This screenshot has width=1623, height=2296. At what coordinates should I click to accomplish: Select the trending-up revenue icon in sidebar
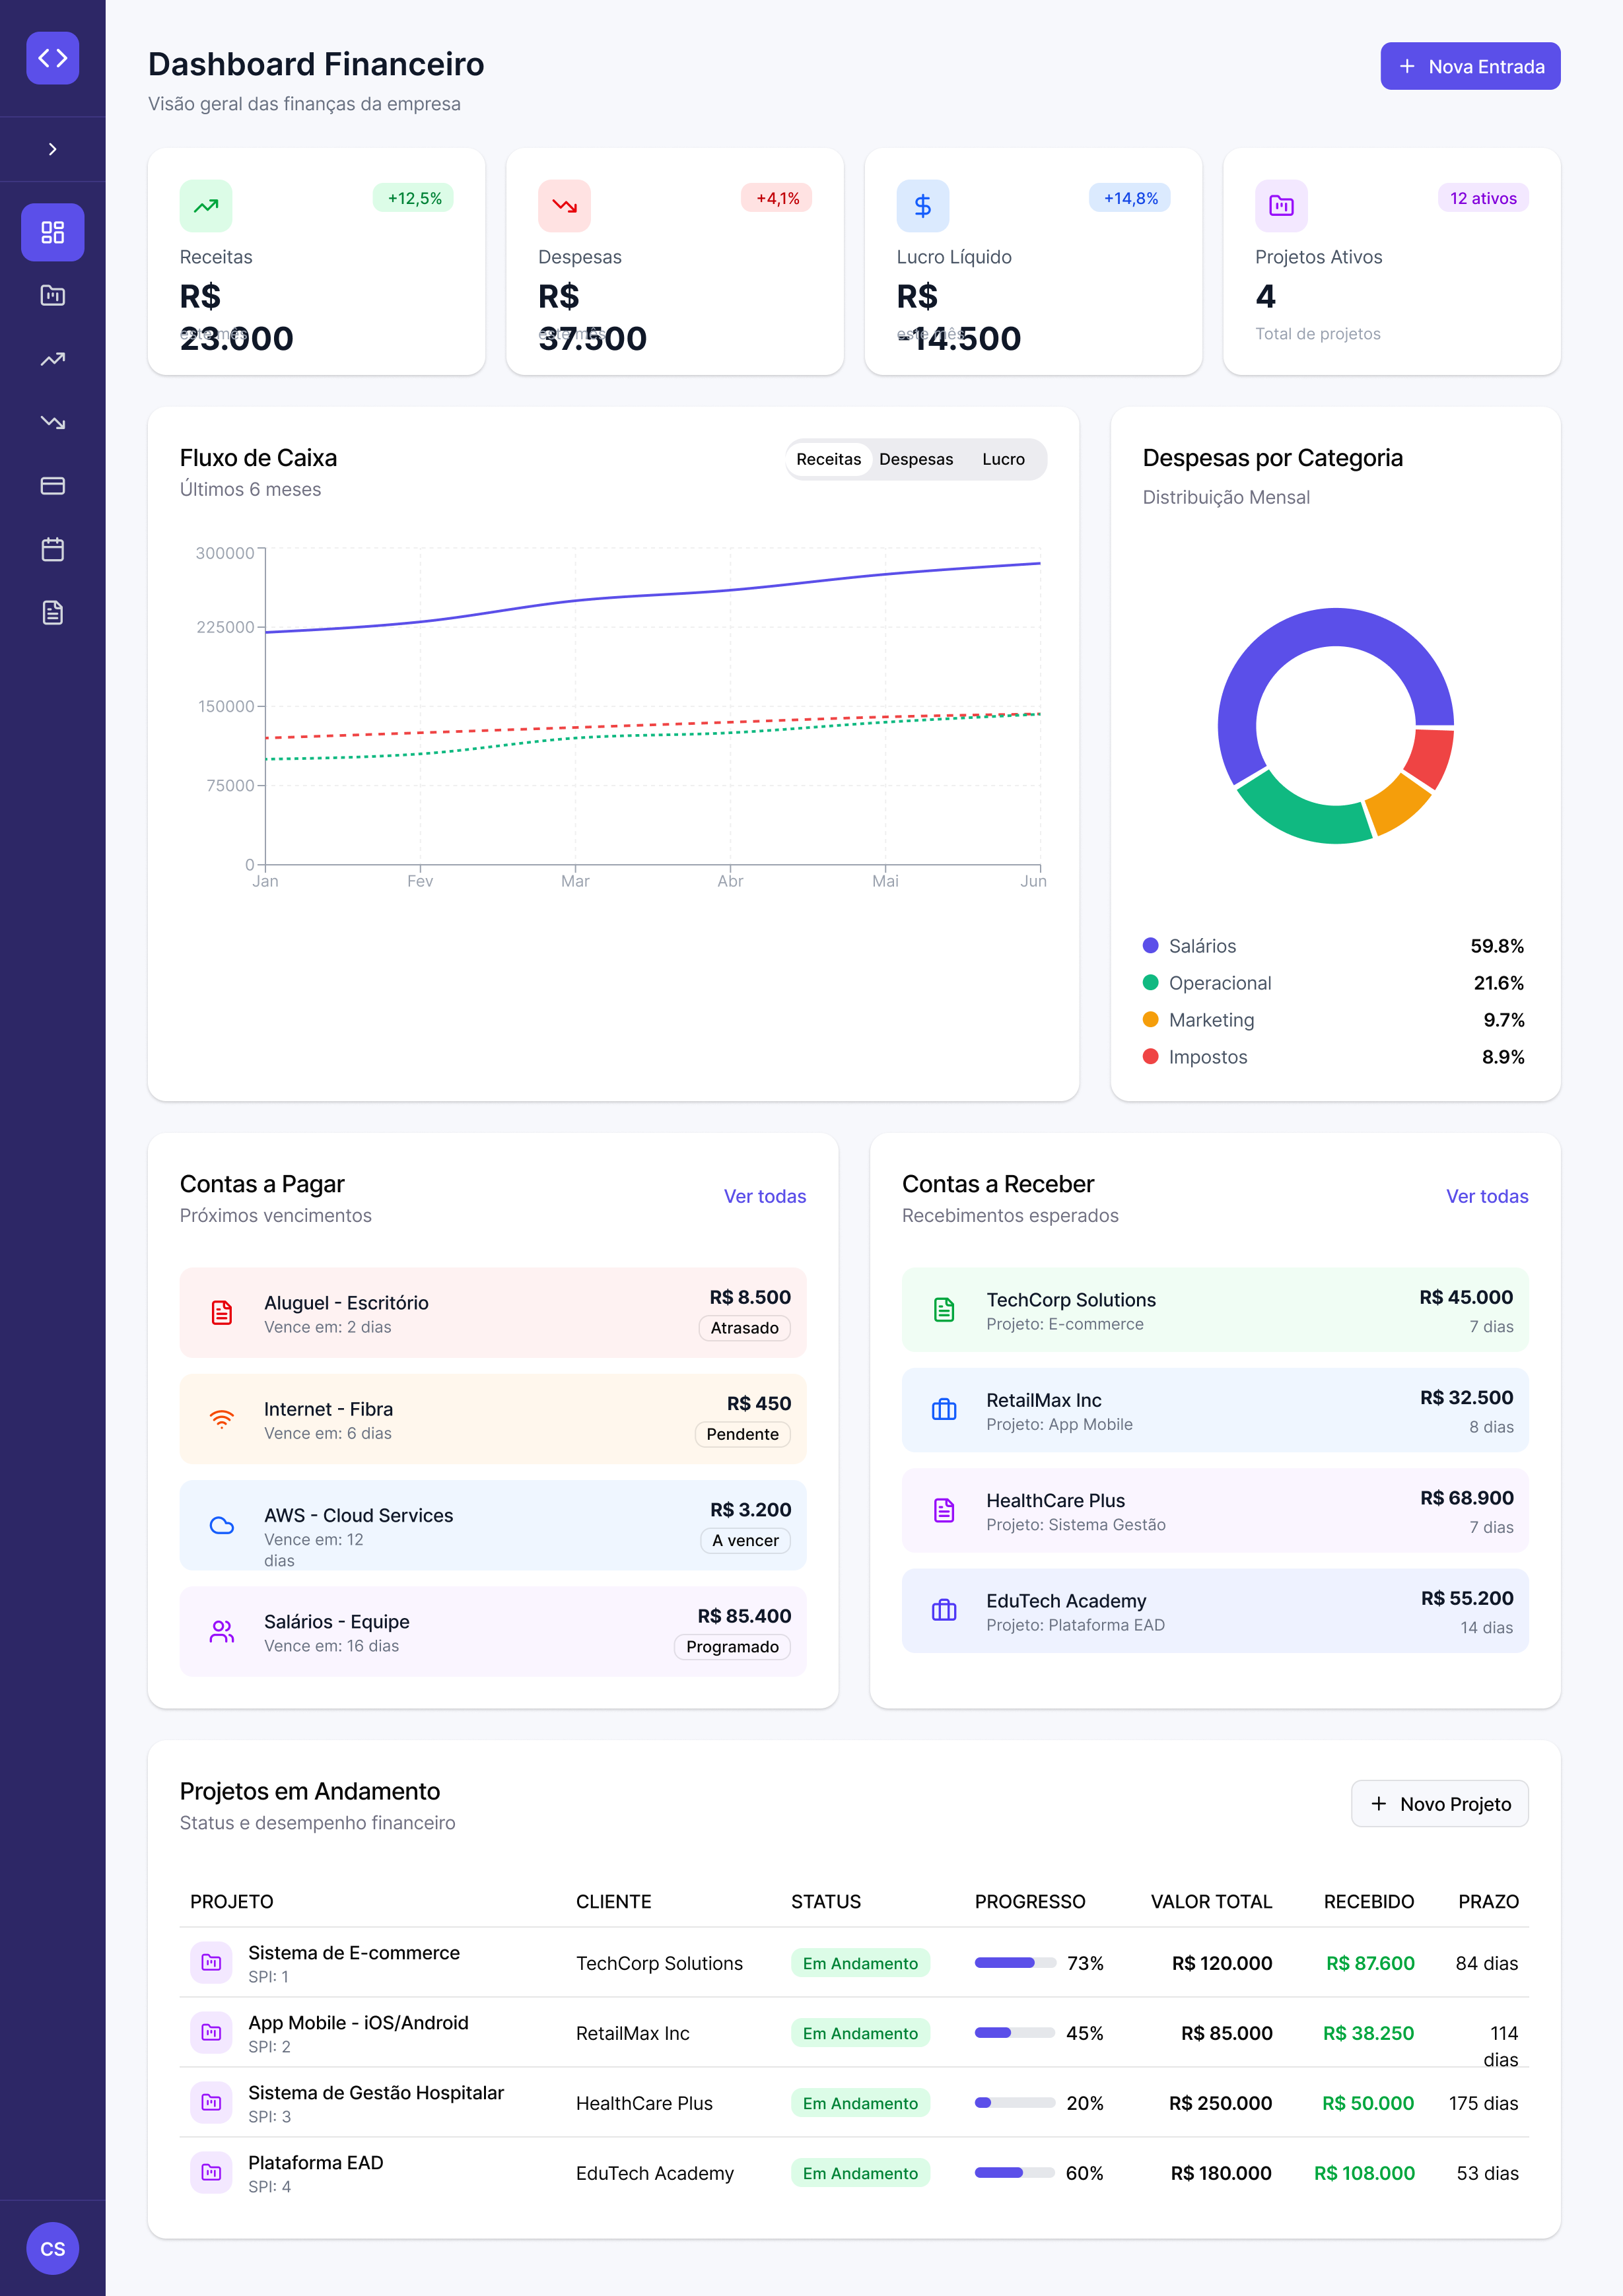point(52,359)
